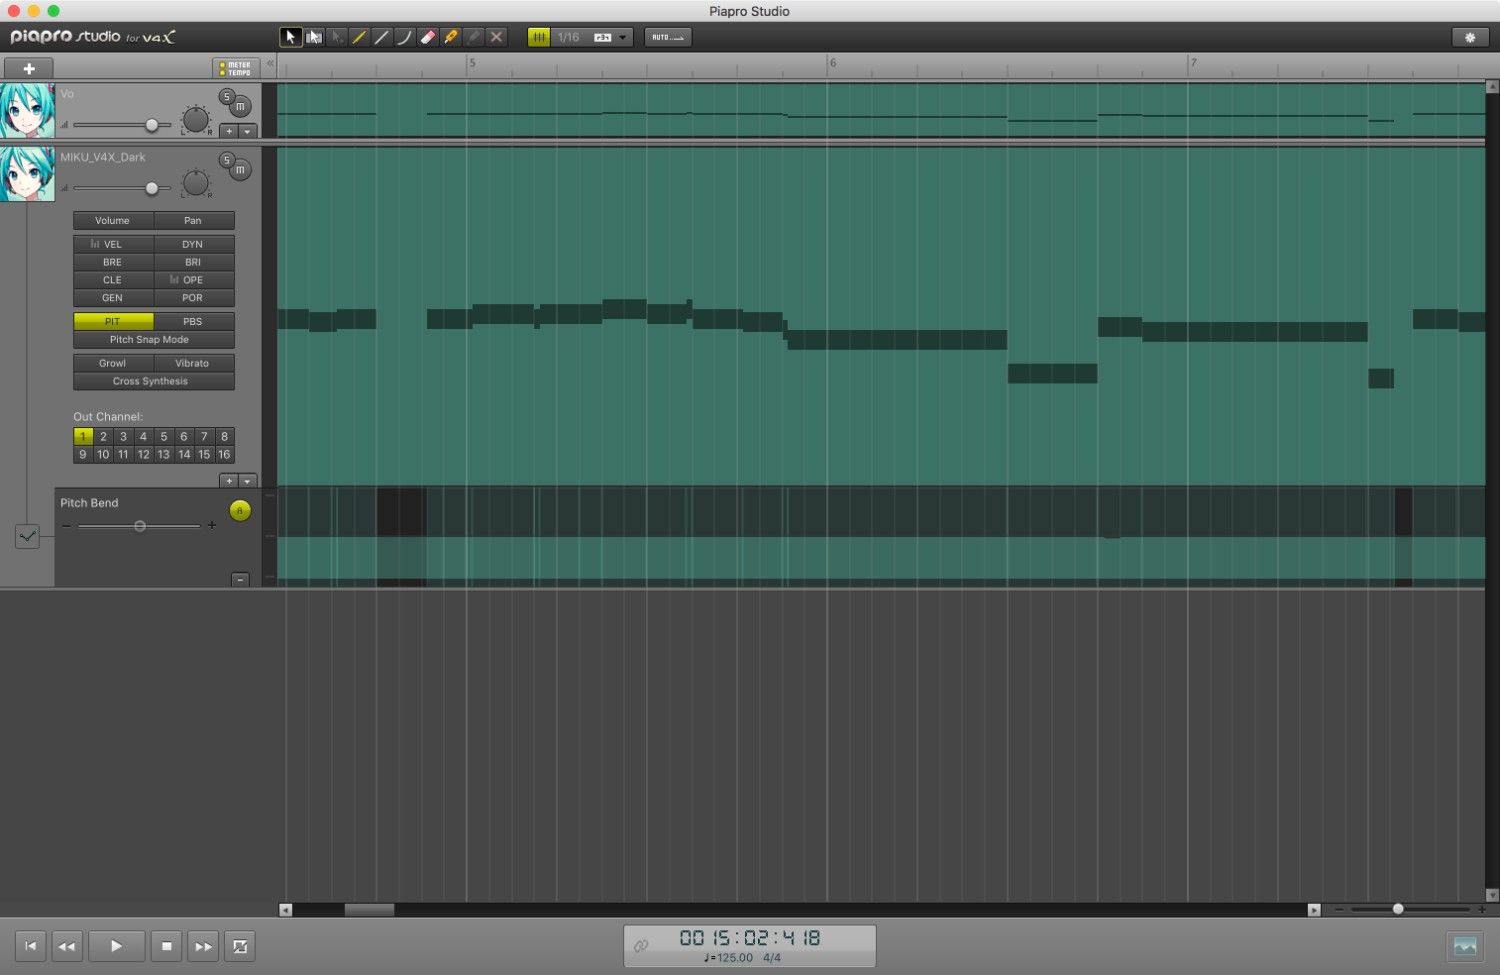Image resolution: width=1500 pixels, height=975 pixels.
Task: Collapse the Pitch Bend lane with minus button
Action: [x=240, y=580]
